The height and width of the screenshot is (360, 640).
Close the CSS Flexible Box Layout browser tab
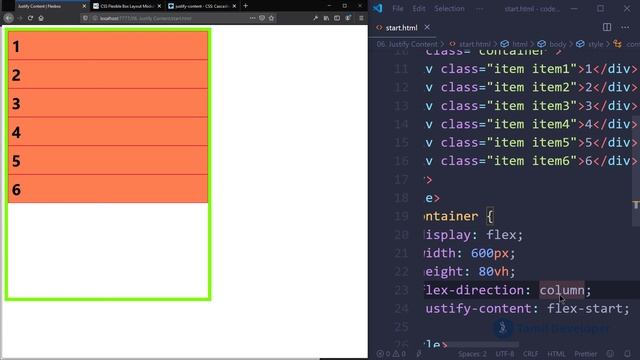coord(159,6)
